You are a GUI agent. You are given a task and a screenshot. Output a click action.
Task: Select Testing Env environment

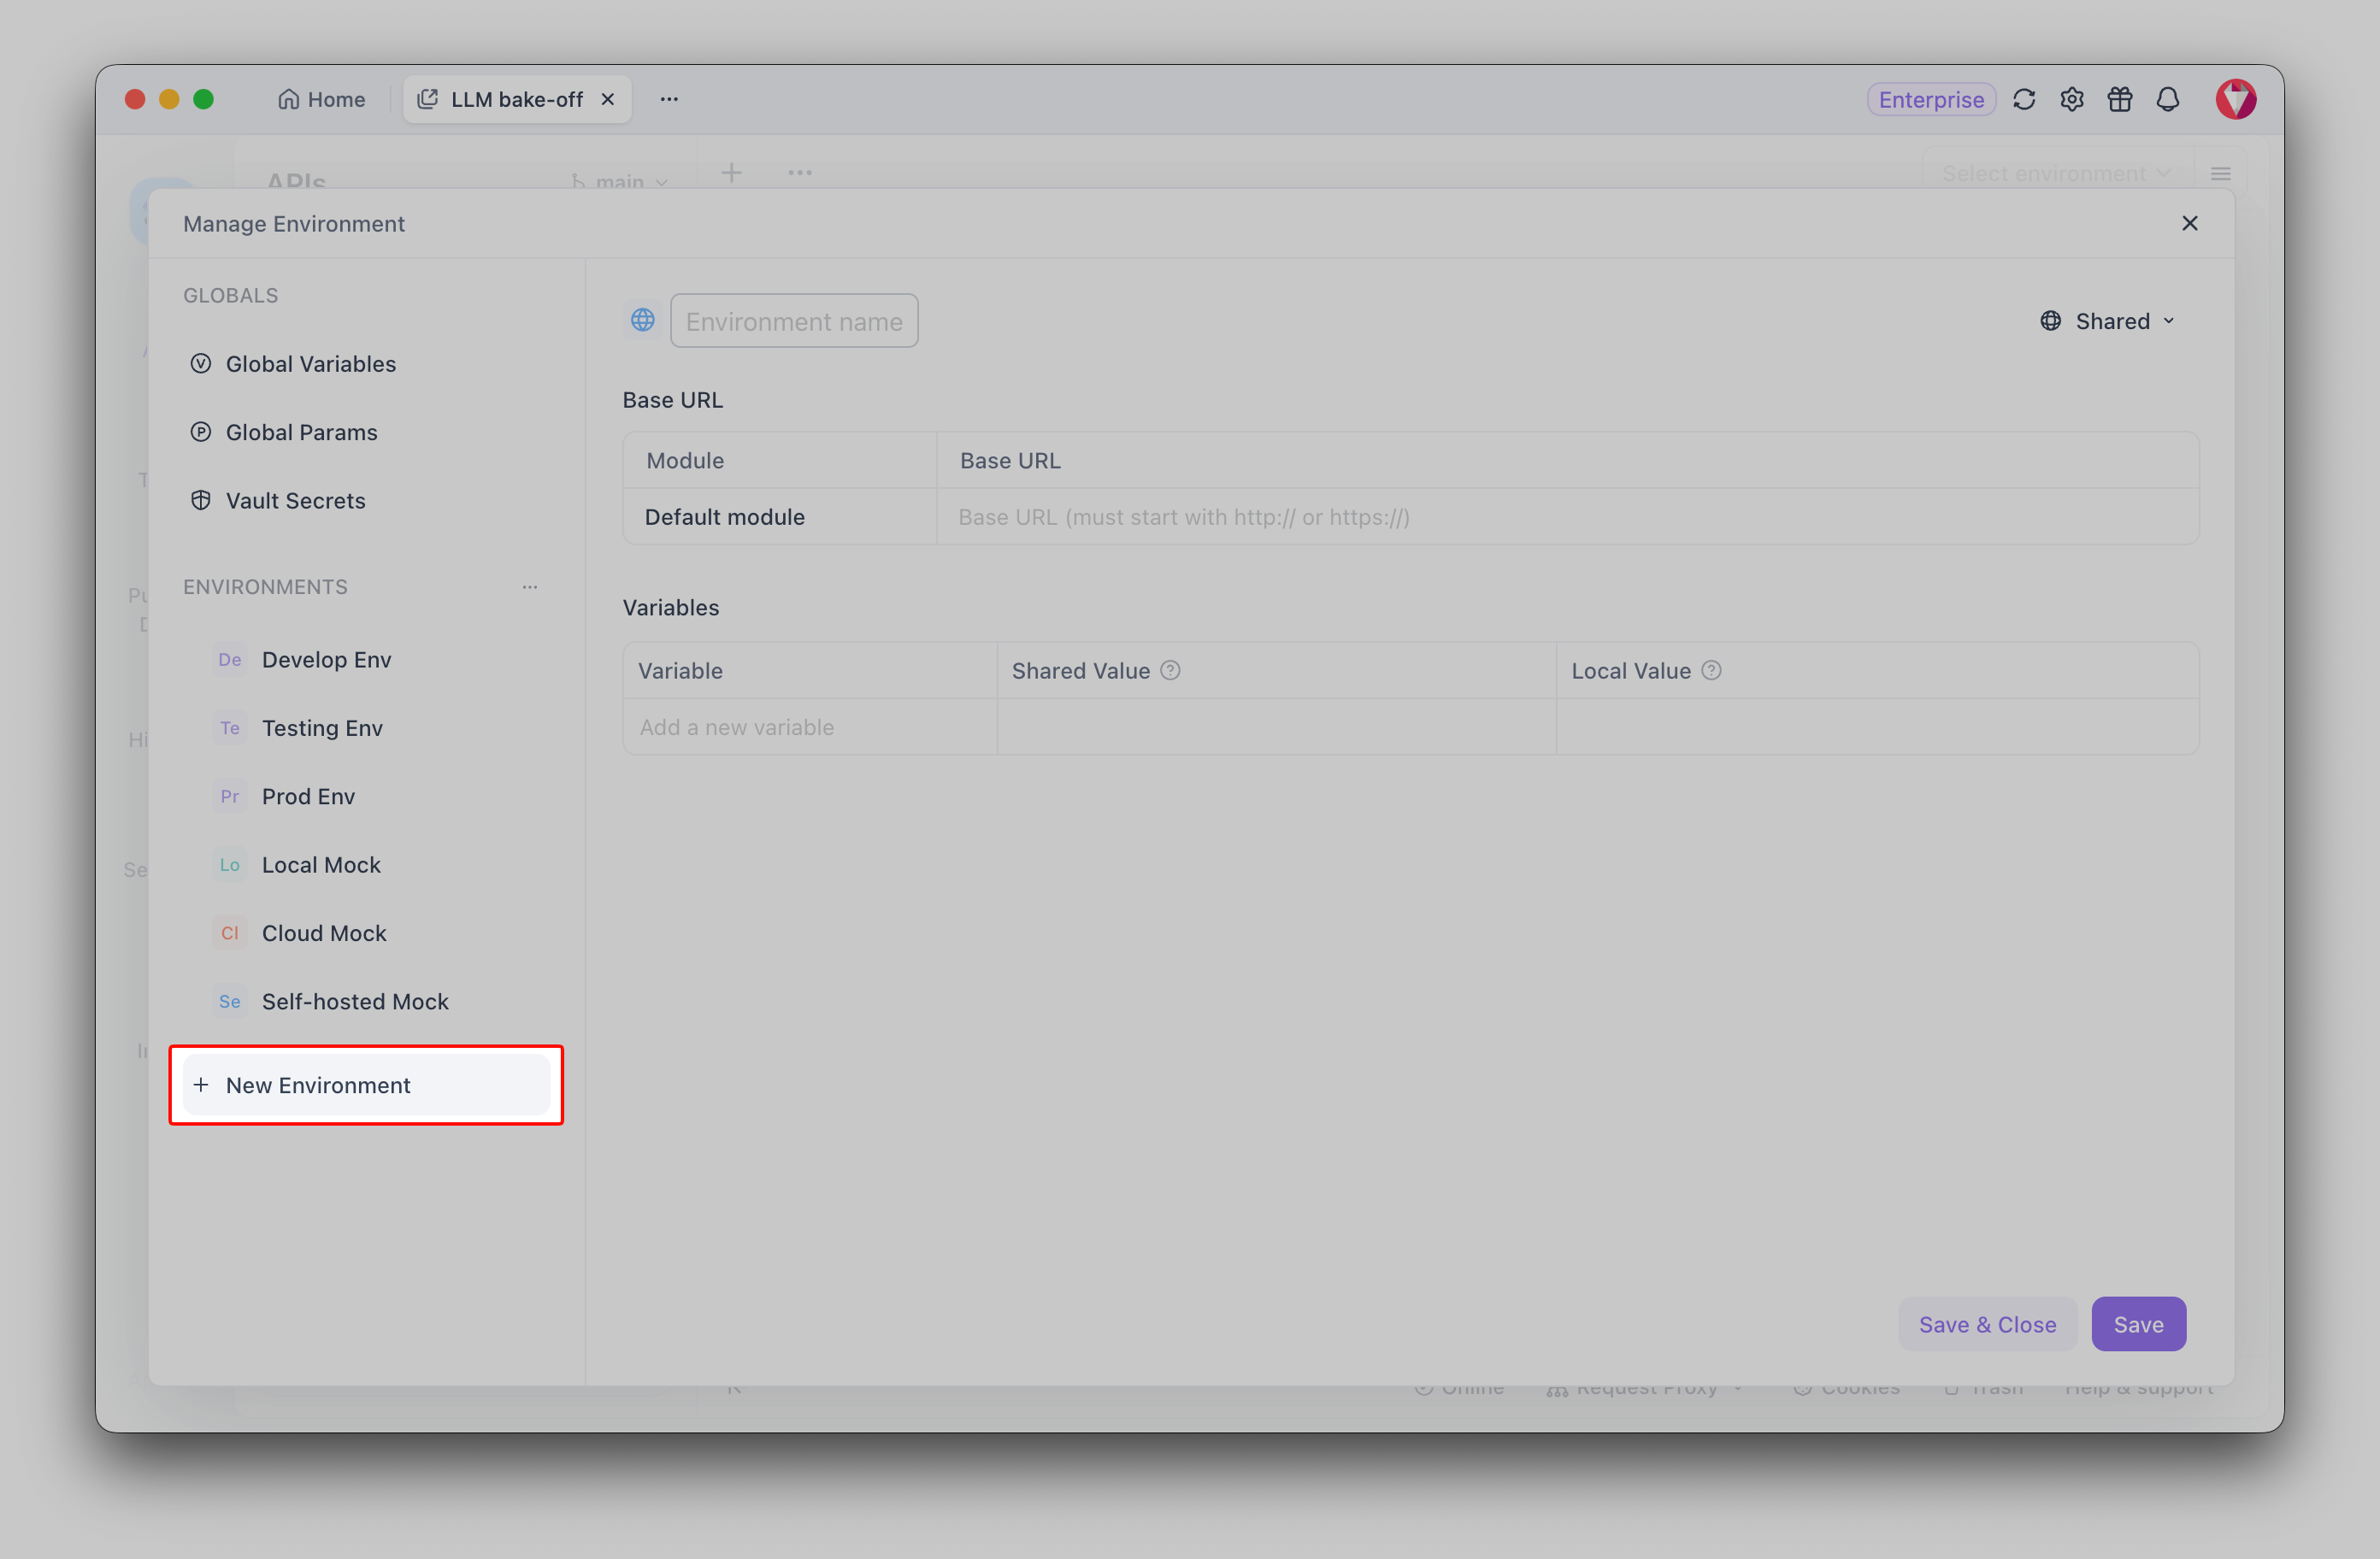365,727
